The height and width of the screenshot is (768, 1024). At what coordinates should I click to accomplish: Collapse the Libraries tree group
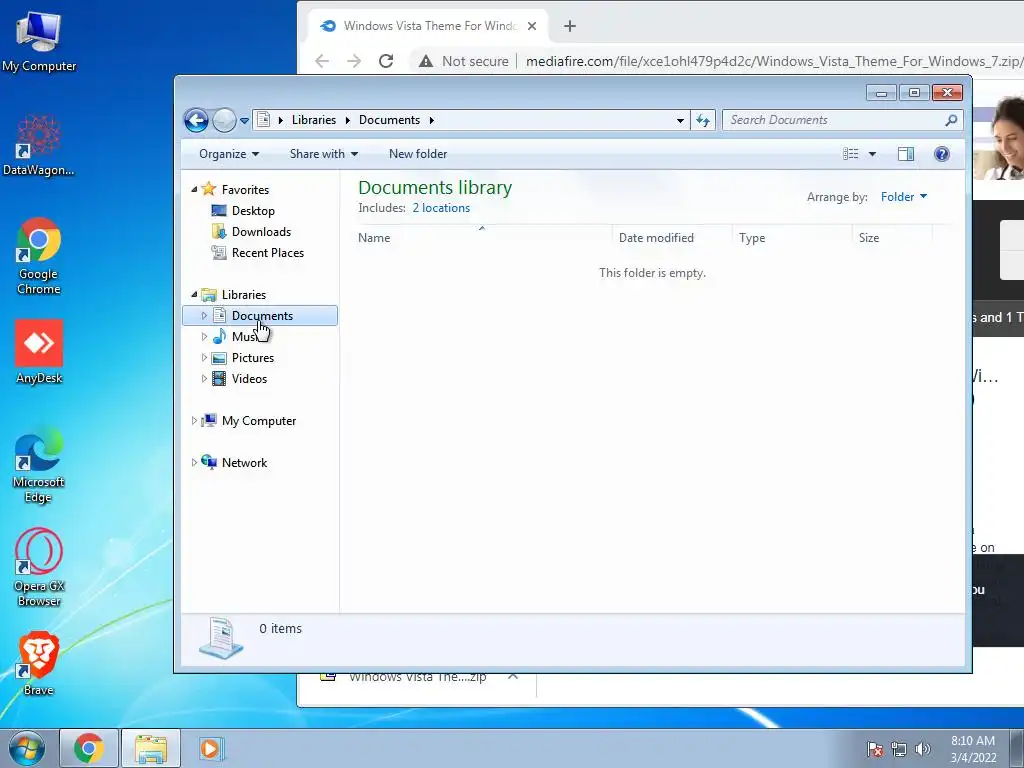pyautogui.click(x=194, y=295)
